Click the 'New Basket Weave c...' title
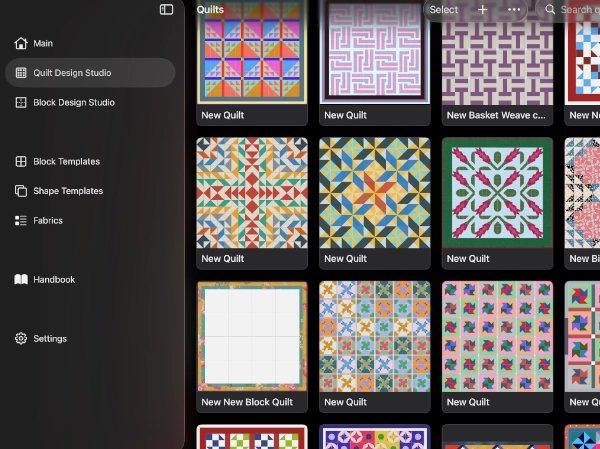The width and height of the screenshot is (600, 449). [x=496, y=115]
